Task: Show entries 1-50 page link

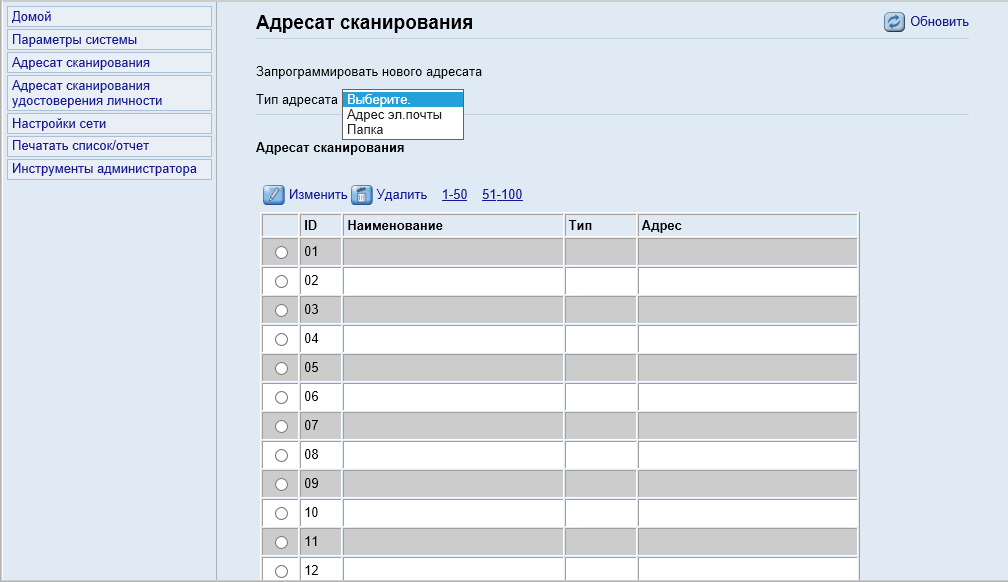Action: pos(454,195)
